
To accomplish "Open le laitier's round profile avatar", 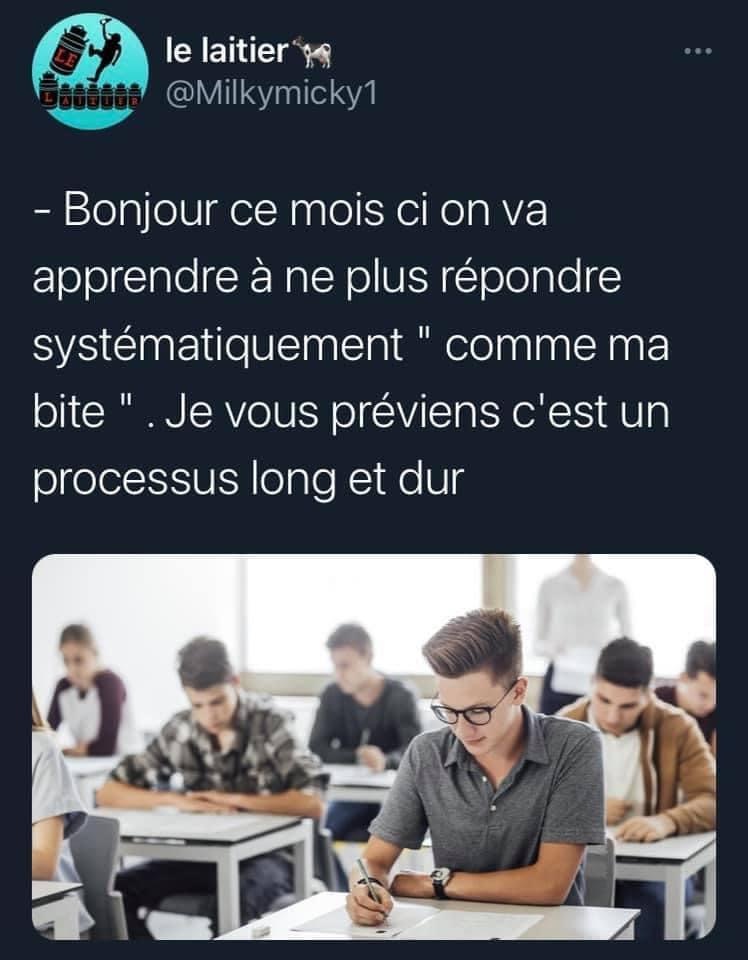I will (91, 72).
